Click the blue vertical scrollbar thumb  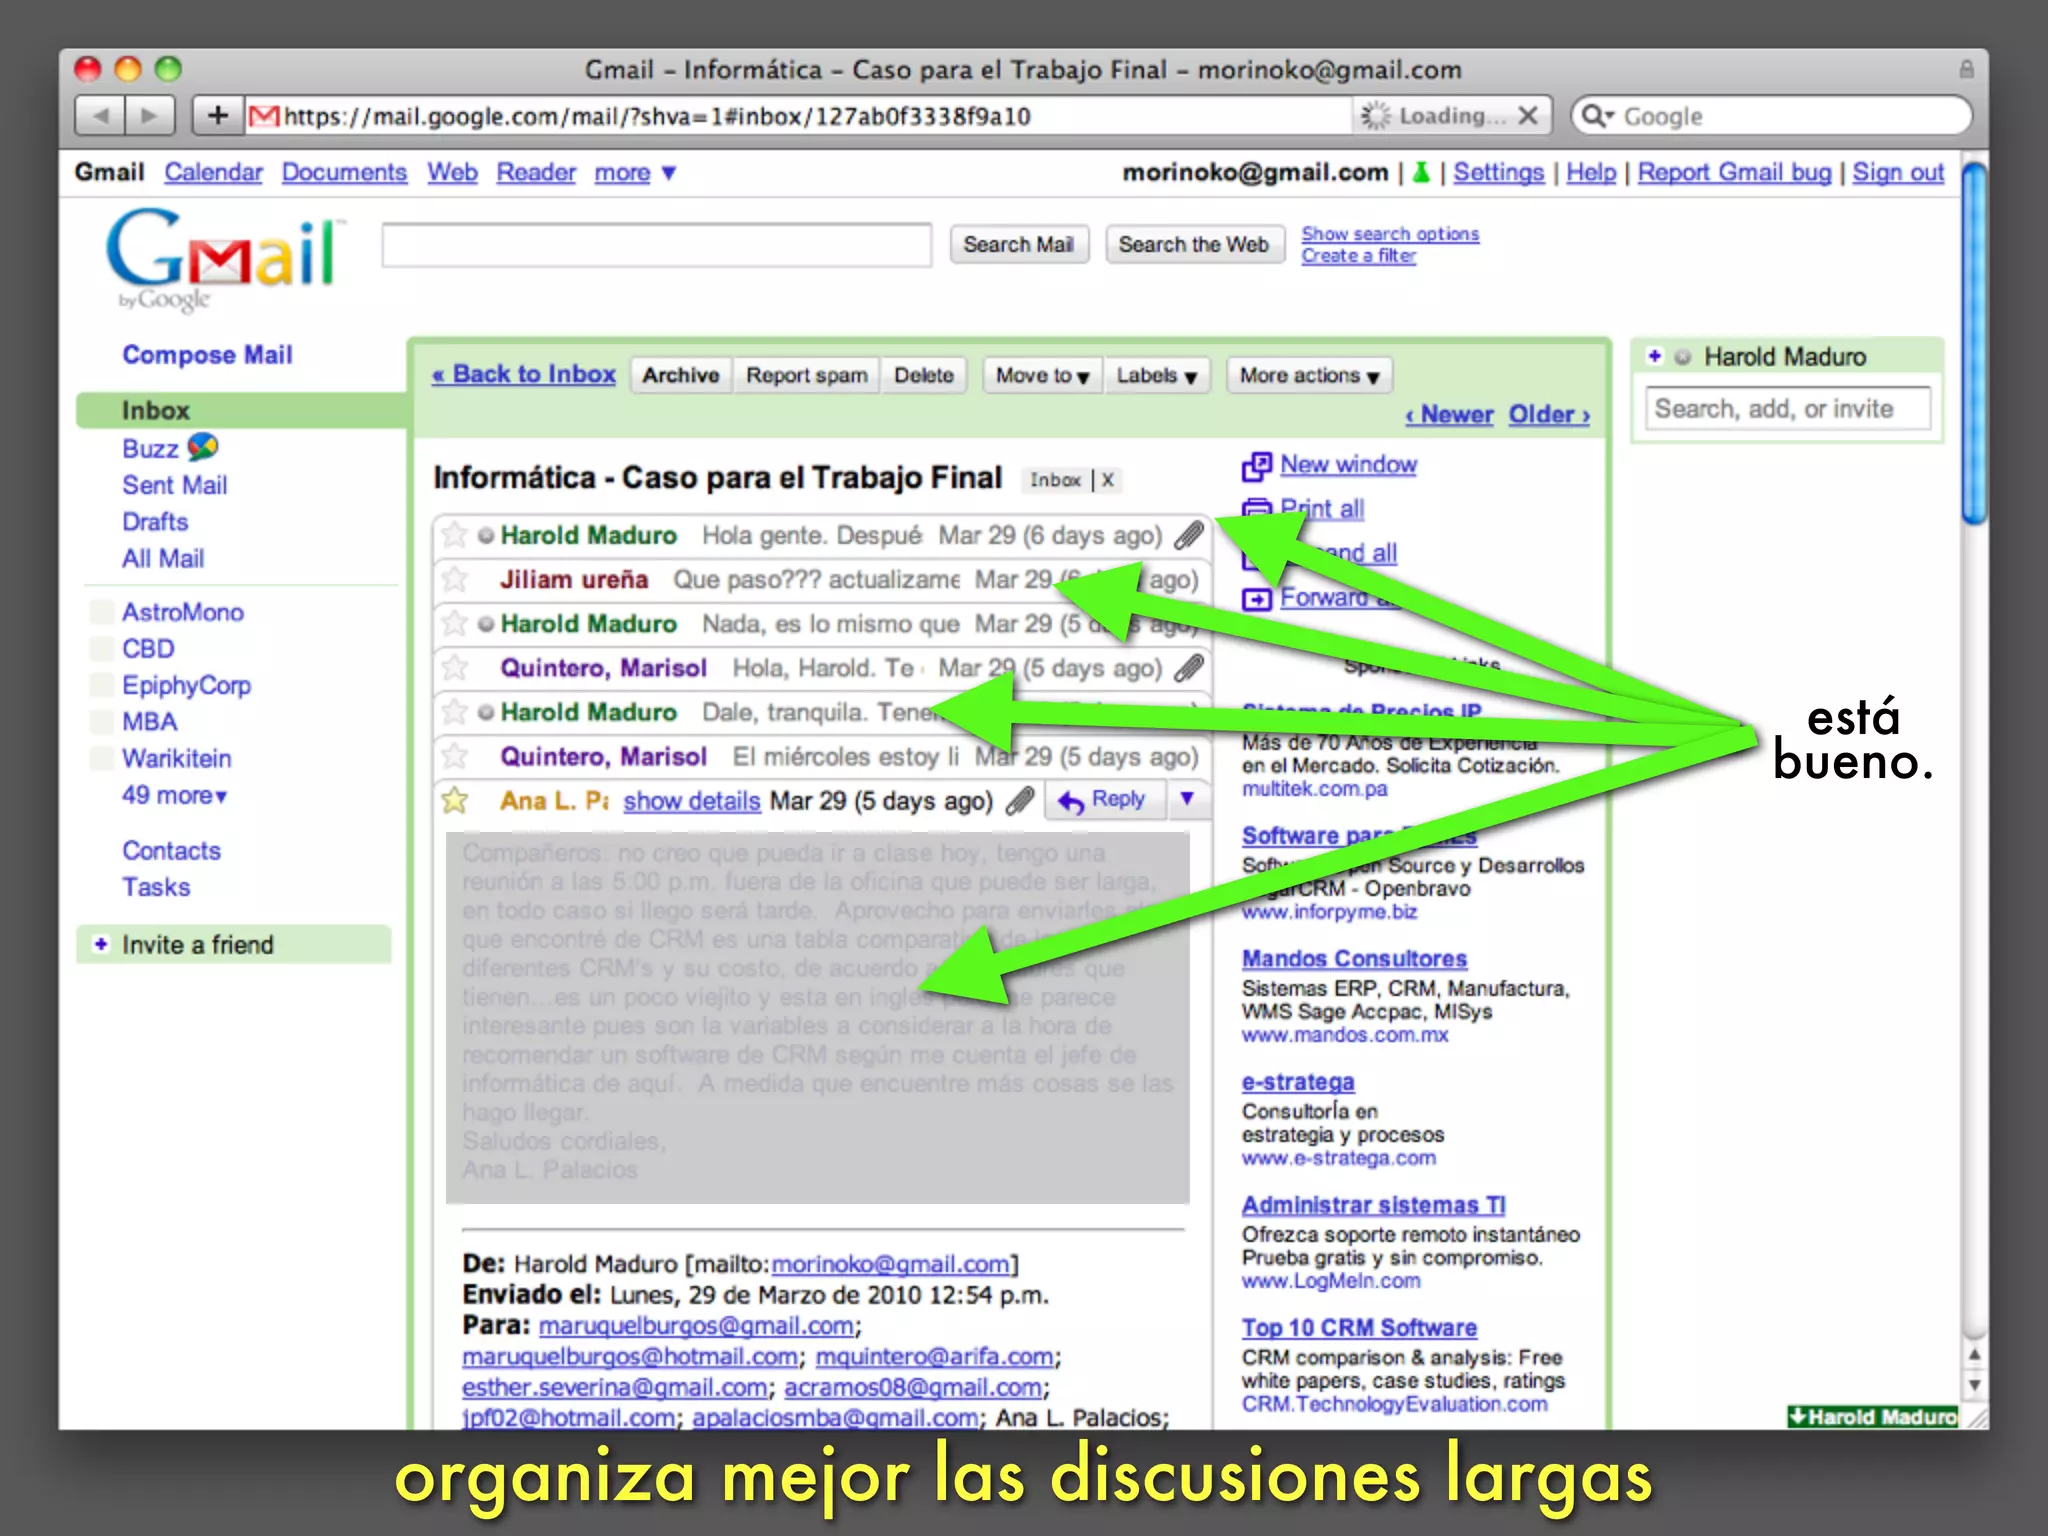(x=1973, y=342)
